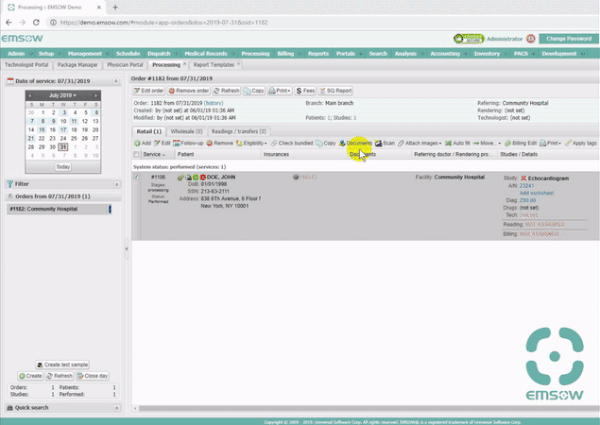Uncheck the checkbox for service #1106
Screen dimensions: 600x425
point(136,177)
